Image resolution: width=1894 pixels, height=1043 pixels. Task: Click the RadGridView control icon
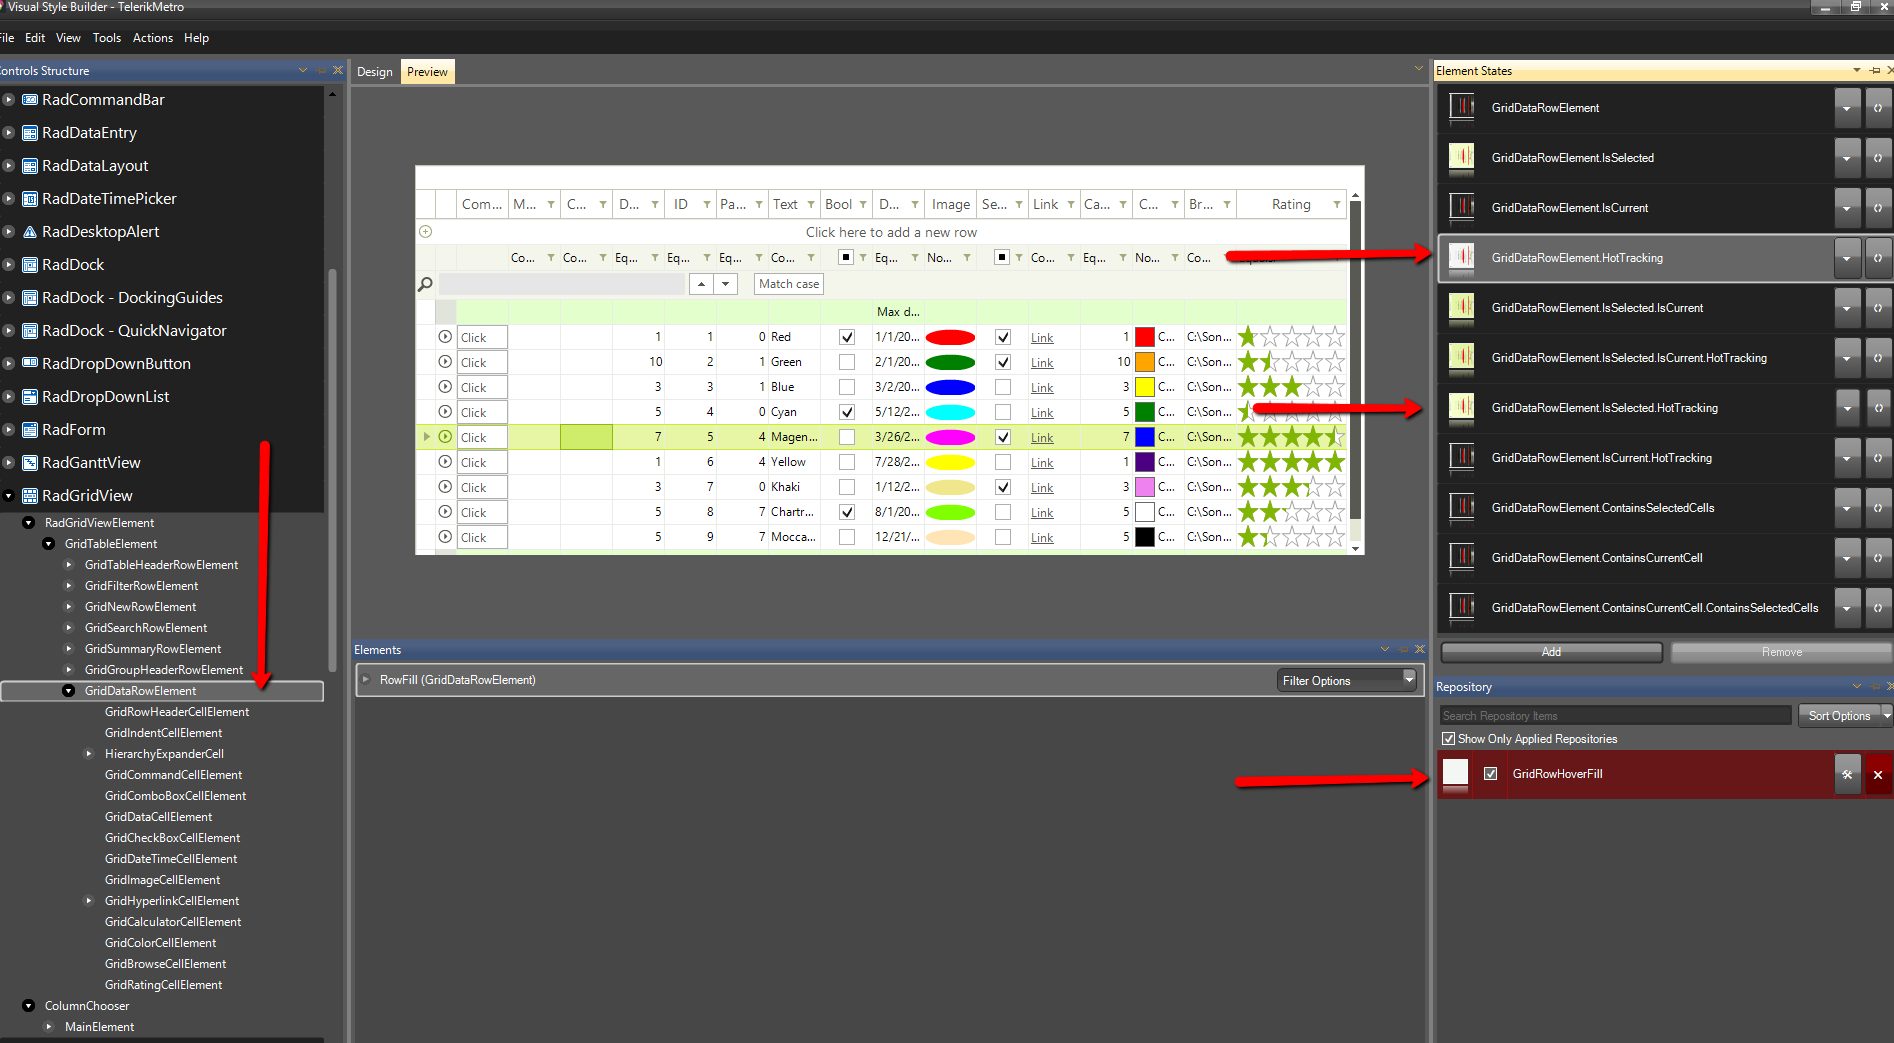tap(30, 496)
